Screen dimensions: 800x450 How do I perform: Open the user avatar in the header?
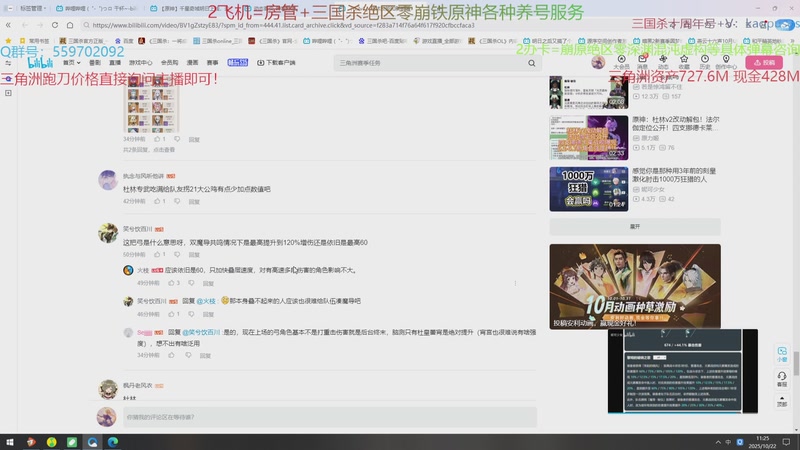pyautogui.click(x=598, y=63)
